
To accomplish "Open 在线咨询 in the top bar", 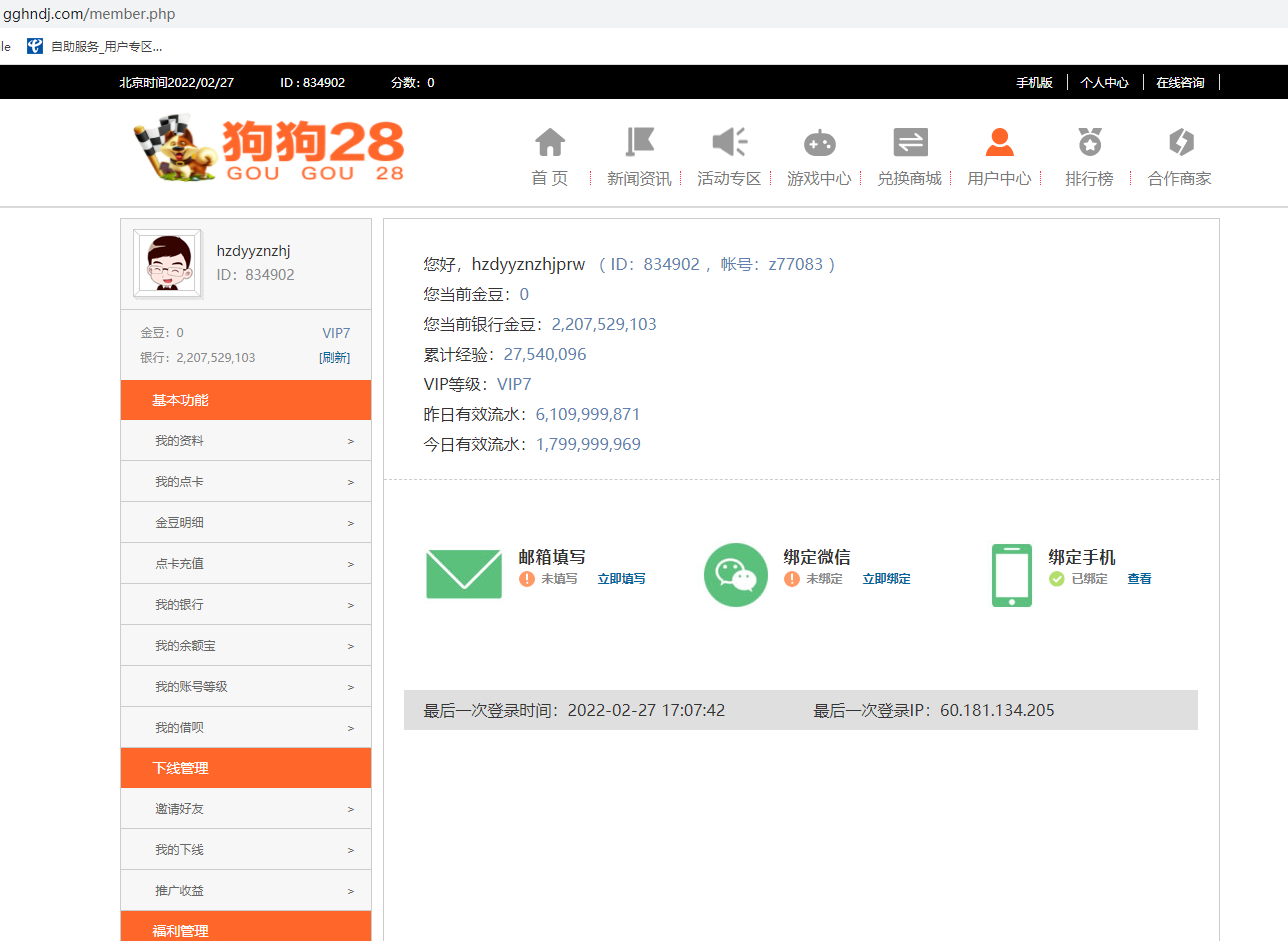I will pos(1180,83).
